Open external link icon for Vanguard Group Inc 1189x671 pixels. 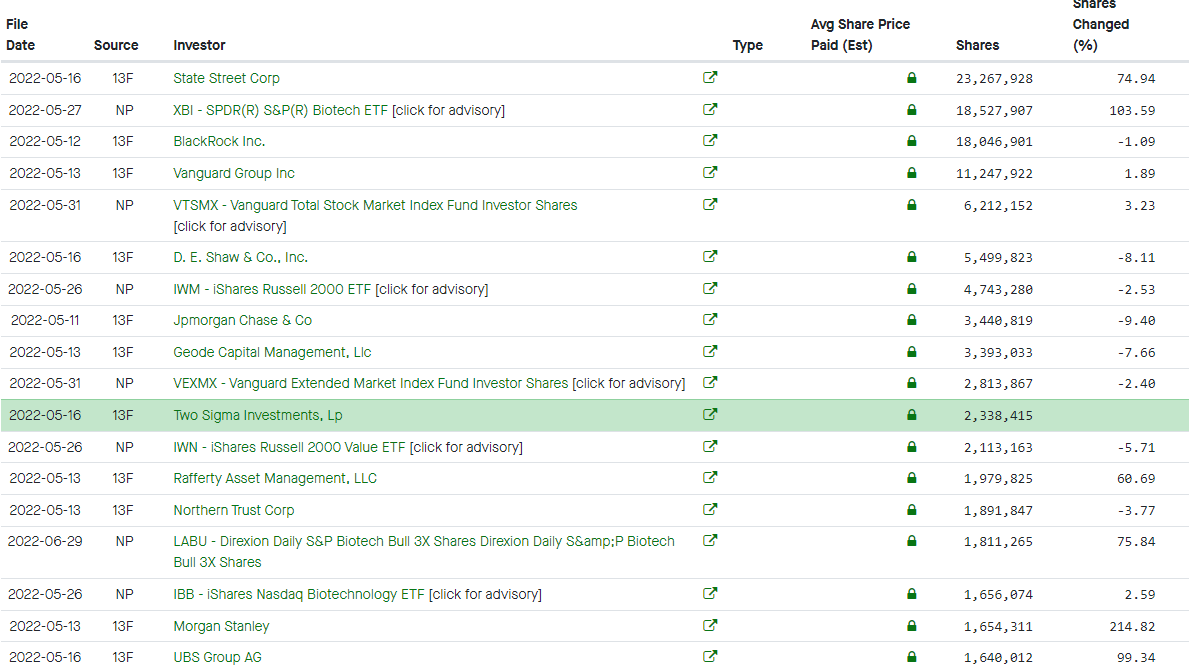coord(710,172)
